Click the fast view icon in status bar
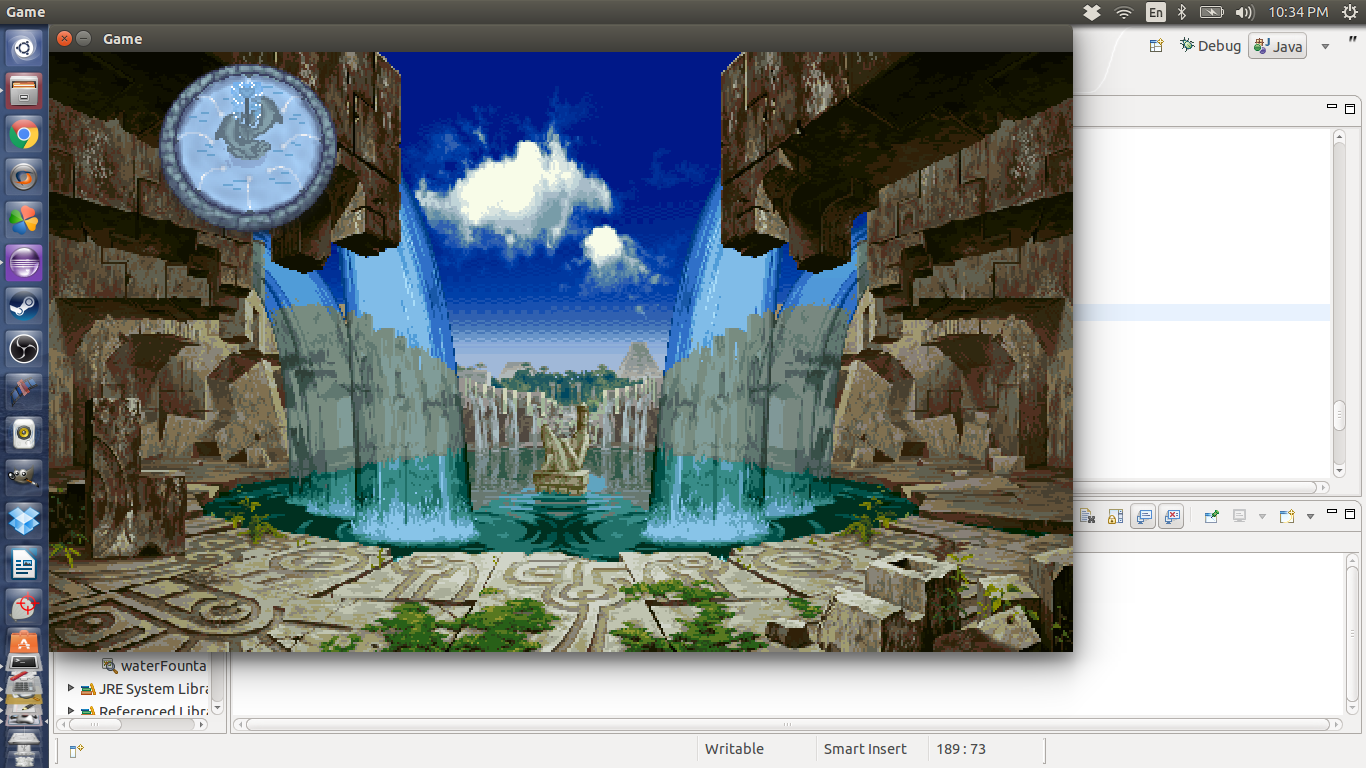This screenshot has width=1366, height=768. 78,750
